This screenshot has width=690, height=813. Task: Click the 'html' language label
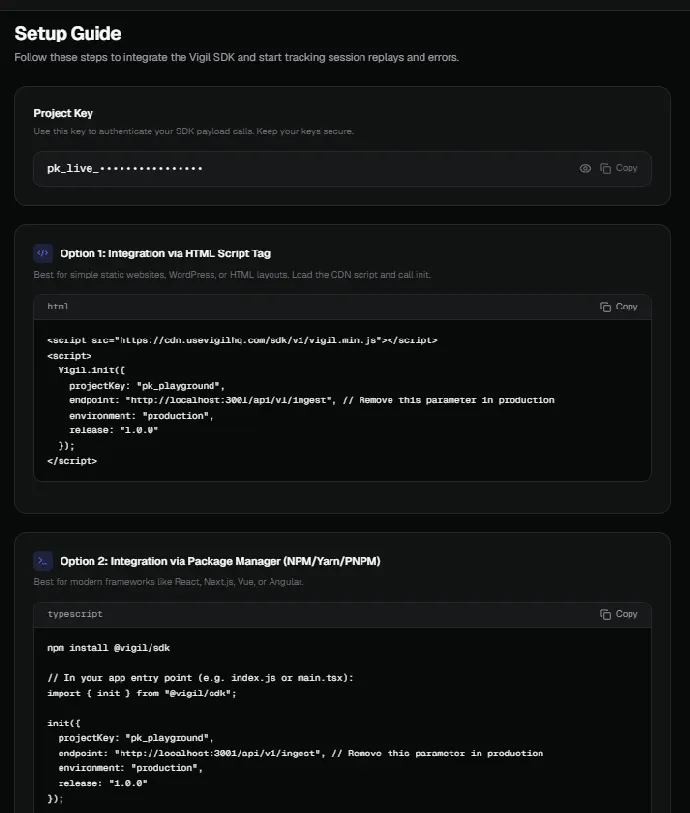click(58, 306)
